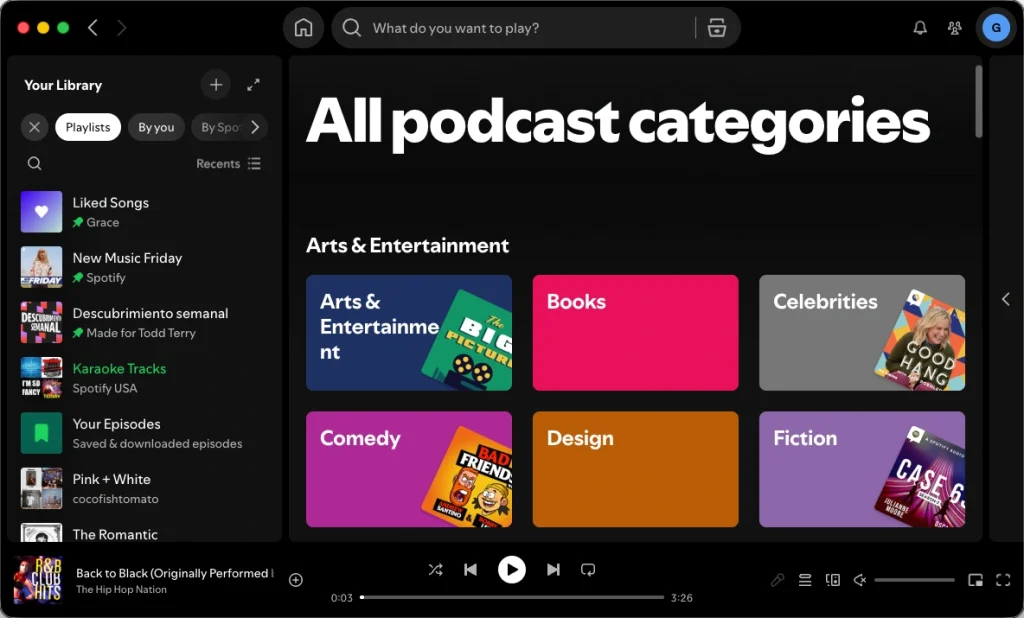
Task: Open the Queue icon
Action: pos(805,580)
